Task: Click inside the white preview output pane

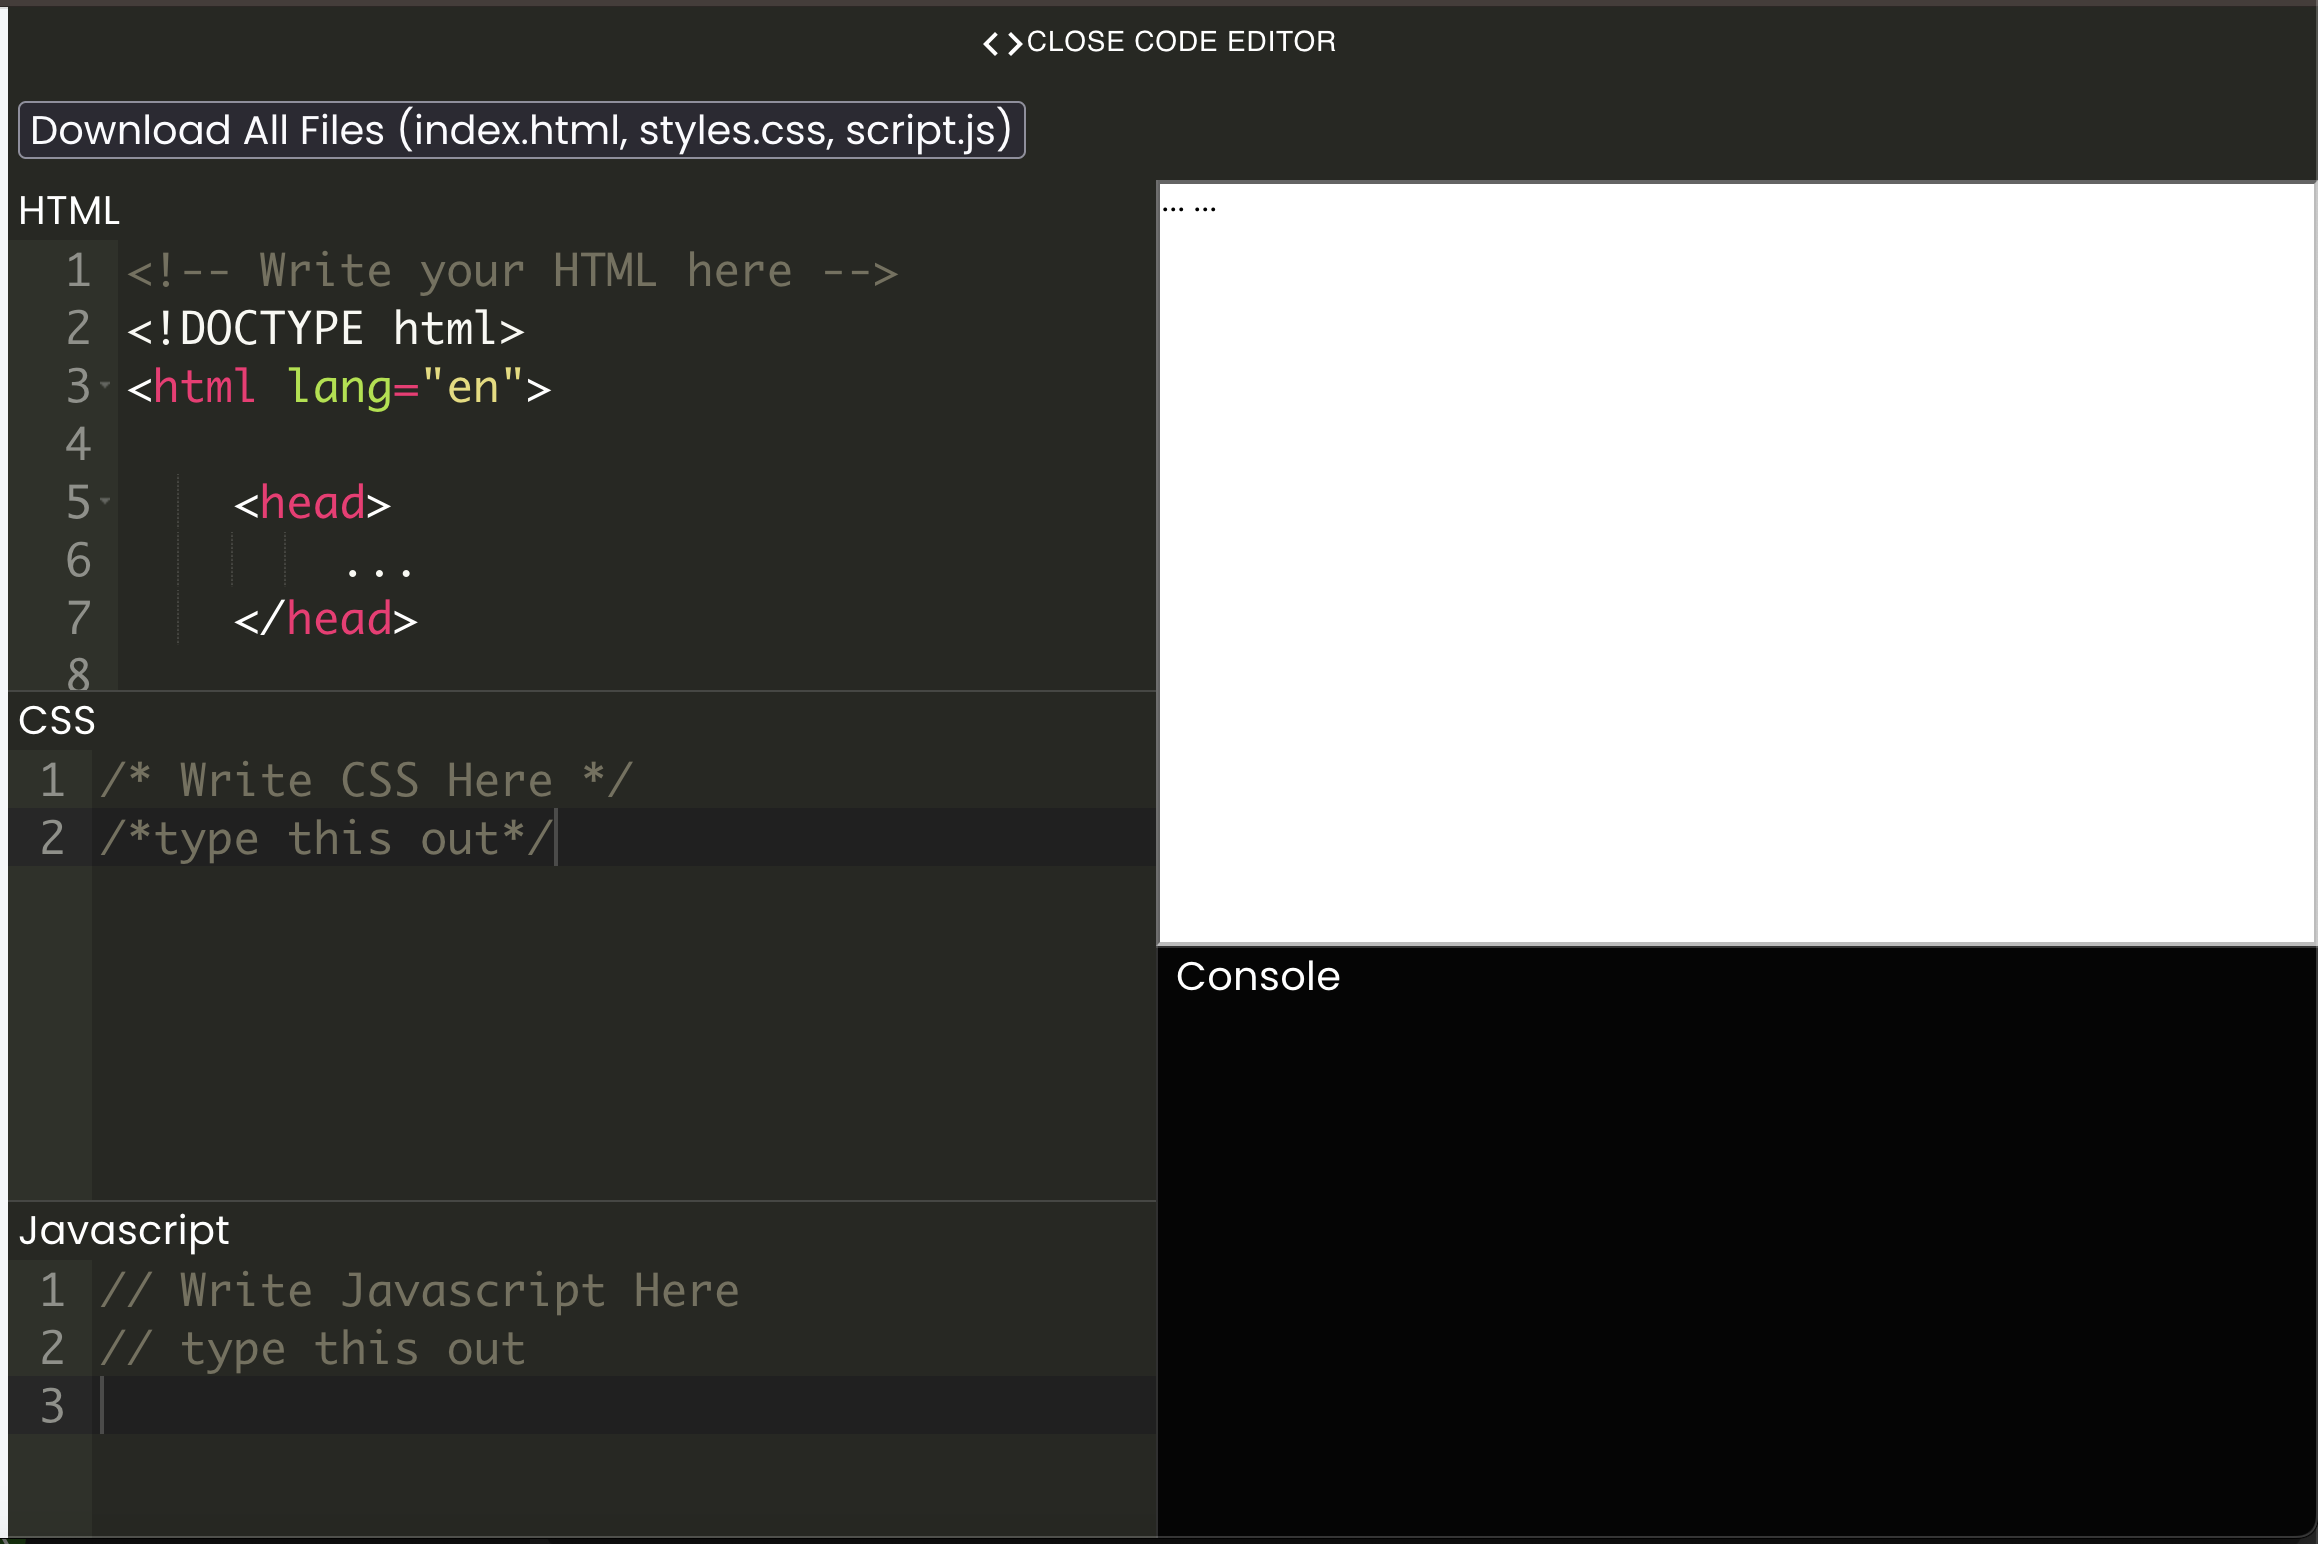Action: tap(1737, 563)
